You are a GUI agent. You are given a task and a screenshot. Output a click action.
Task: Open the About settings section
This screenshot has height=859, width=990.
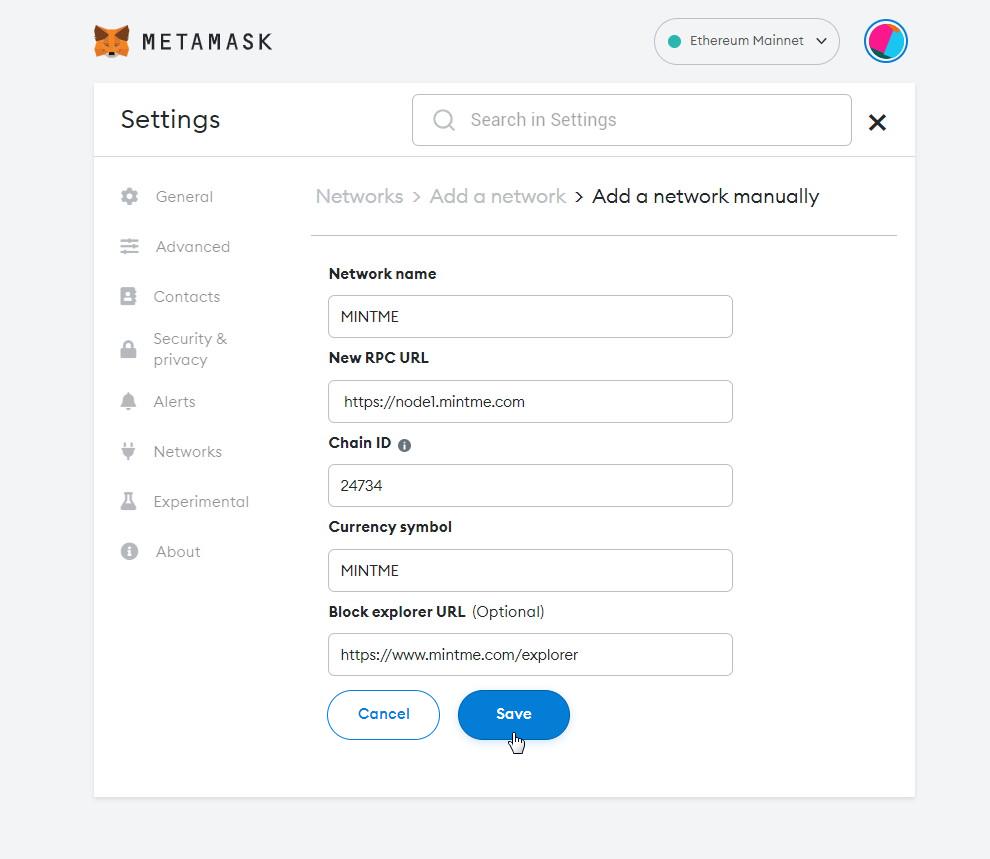tap(178, 552)
